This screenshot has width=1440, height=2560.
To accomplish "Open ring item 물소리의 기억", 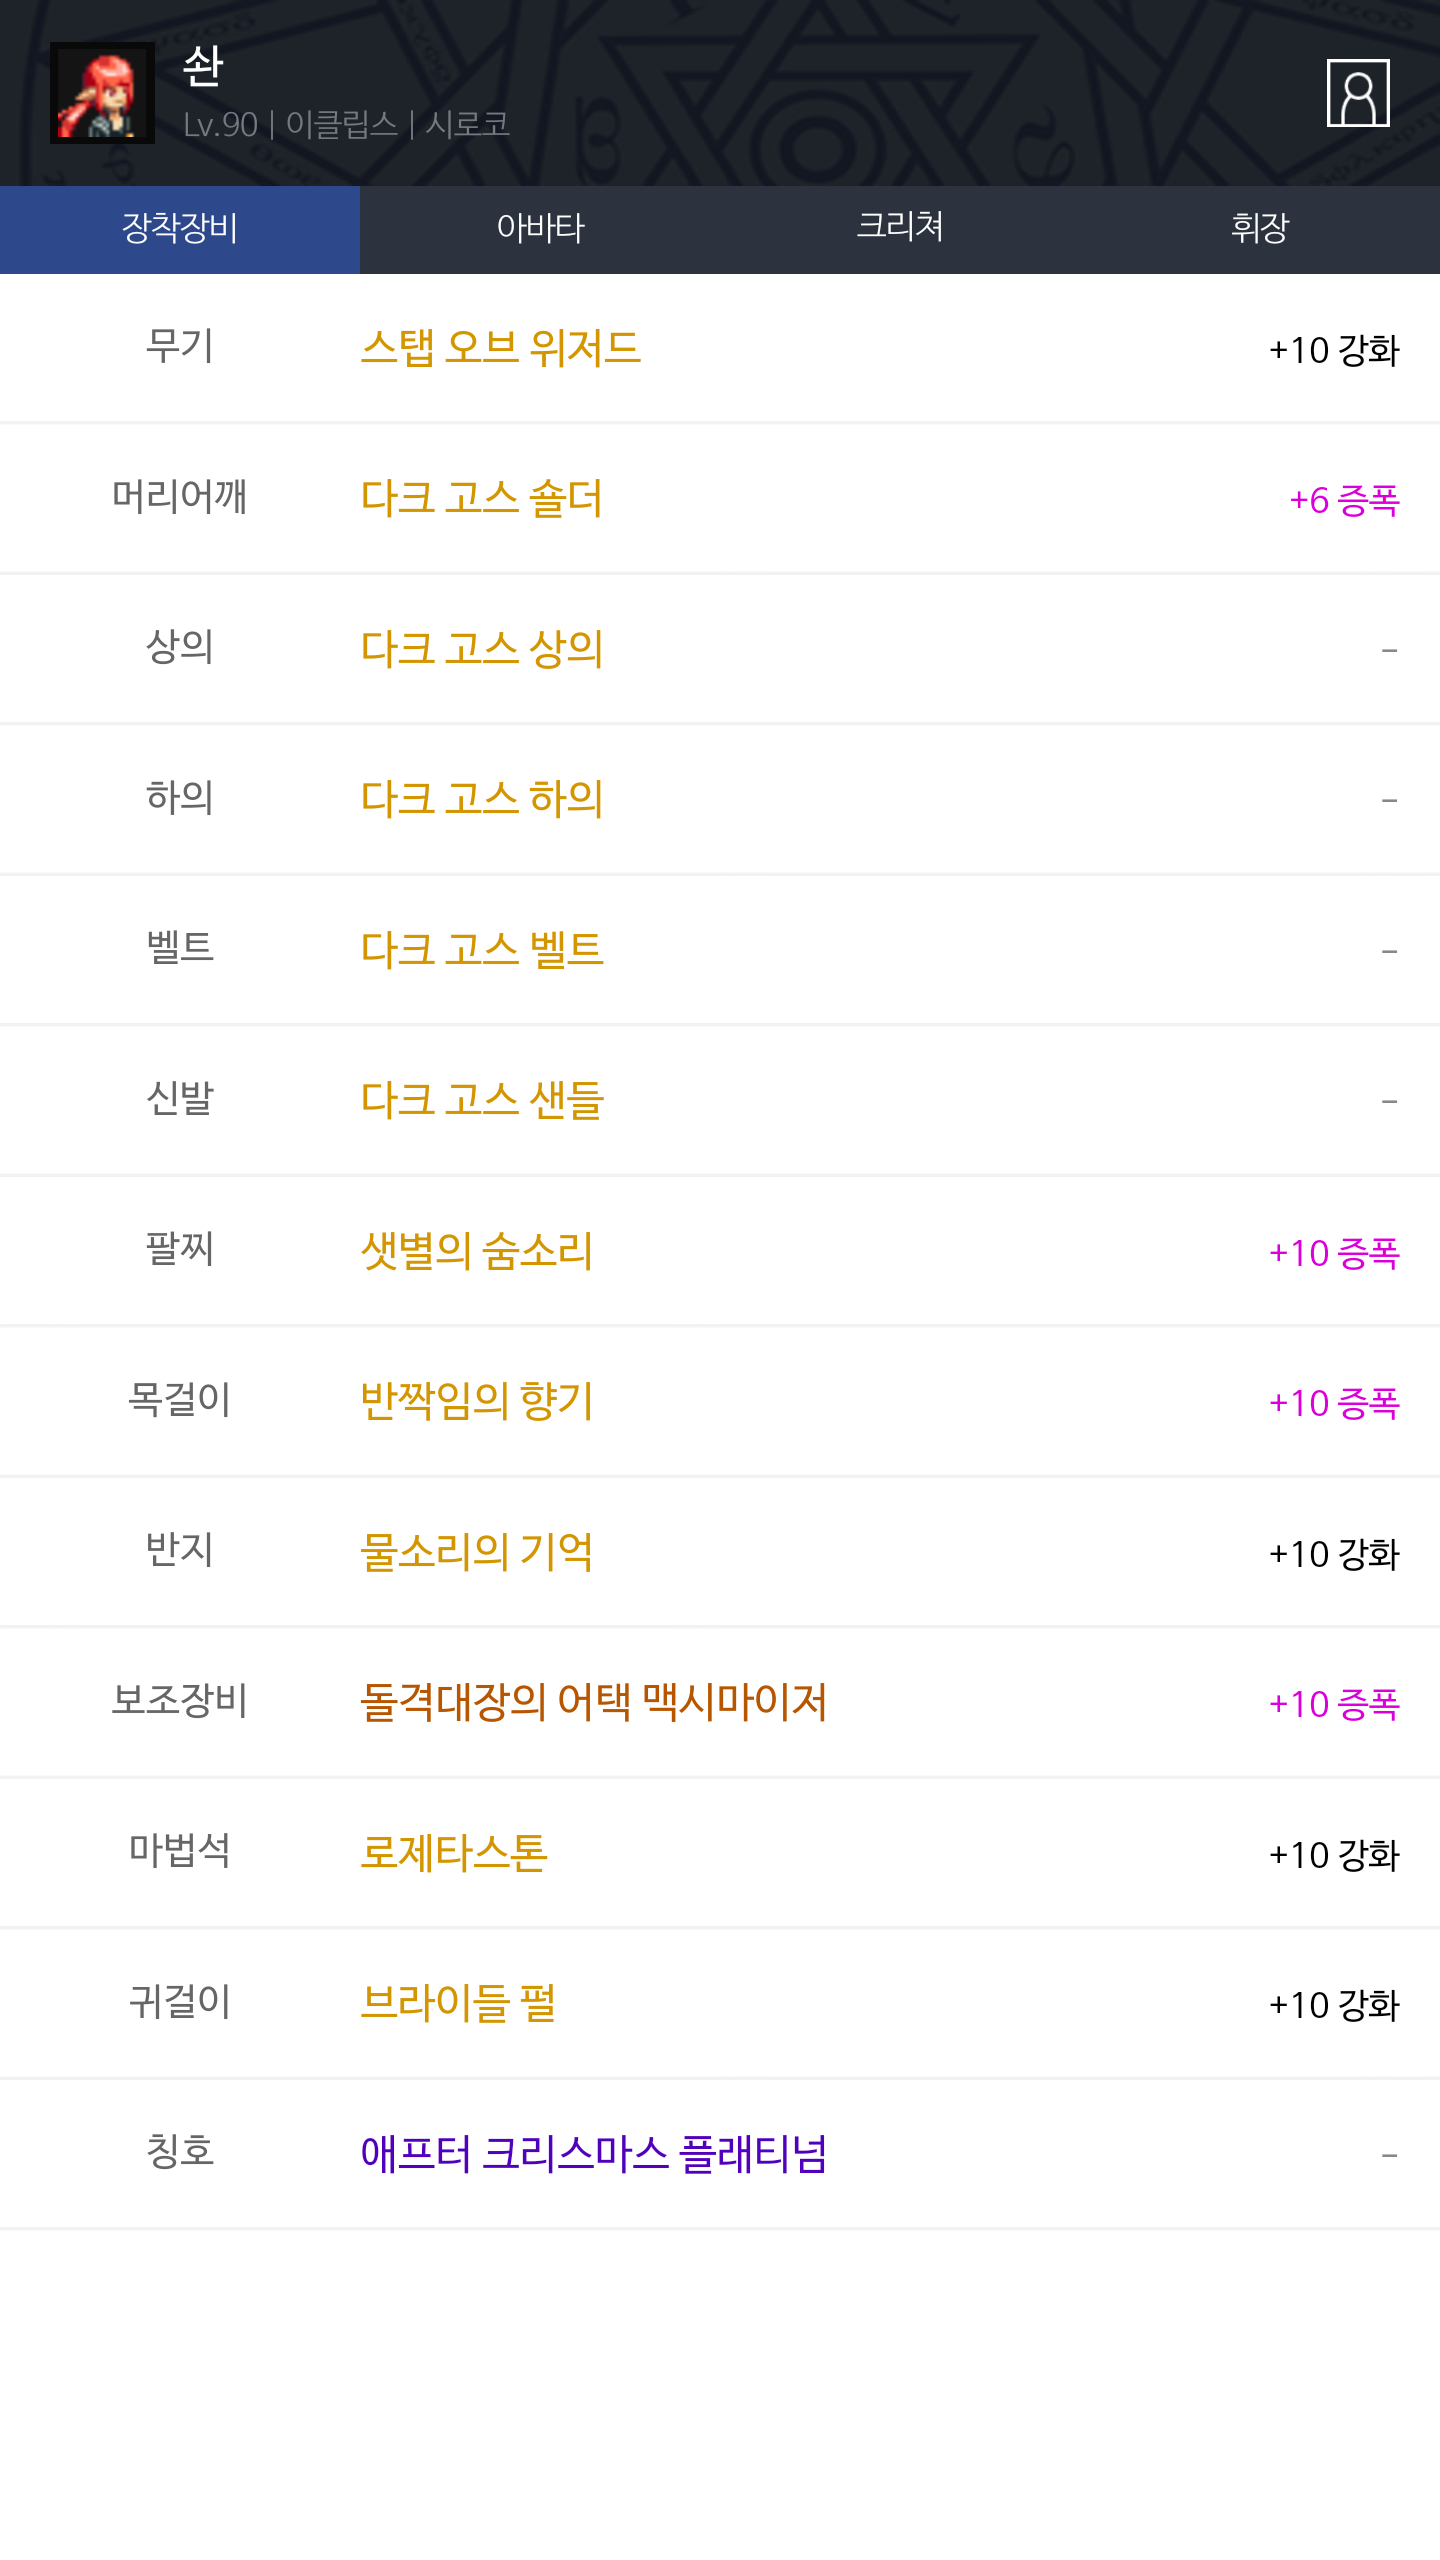I will [476, 1551].
